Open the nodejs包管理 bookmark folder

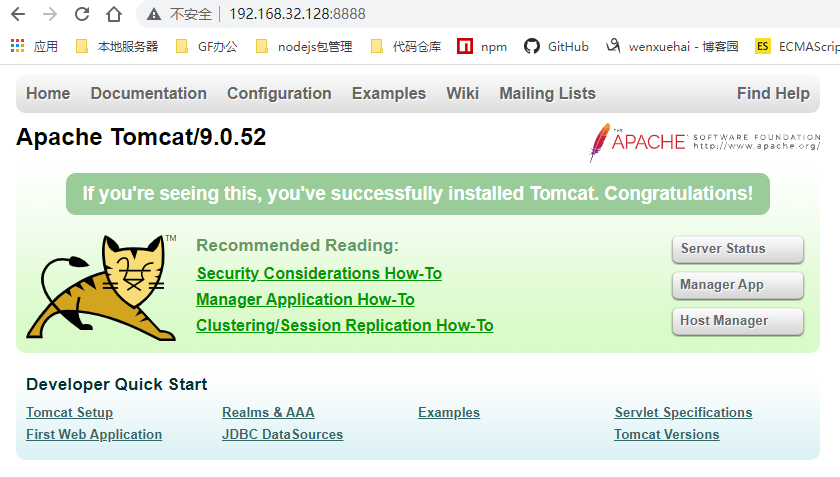pos(304,47)
